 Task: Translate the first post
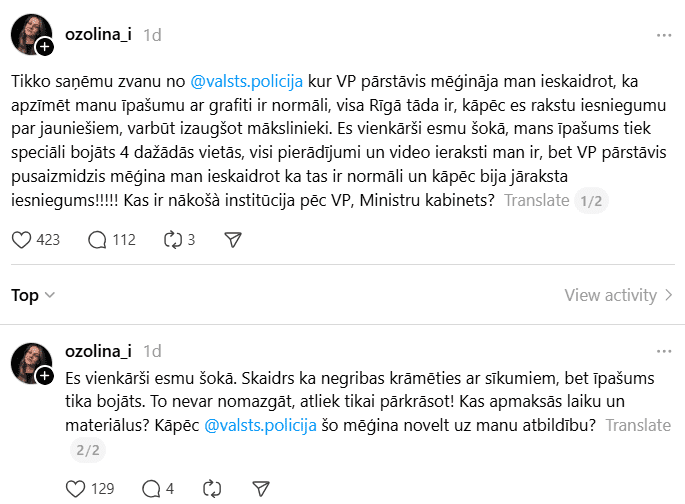(x=536, y=200)
